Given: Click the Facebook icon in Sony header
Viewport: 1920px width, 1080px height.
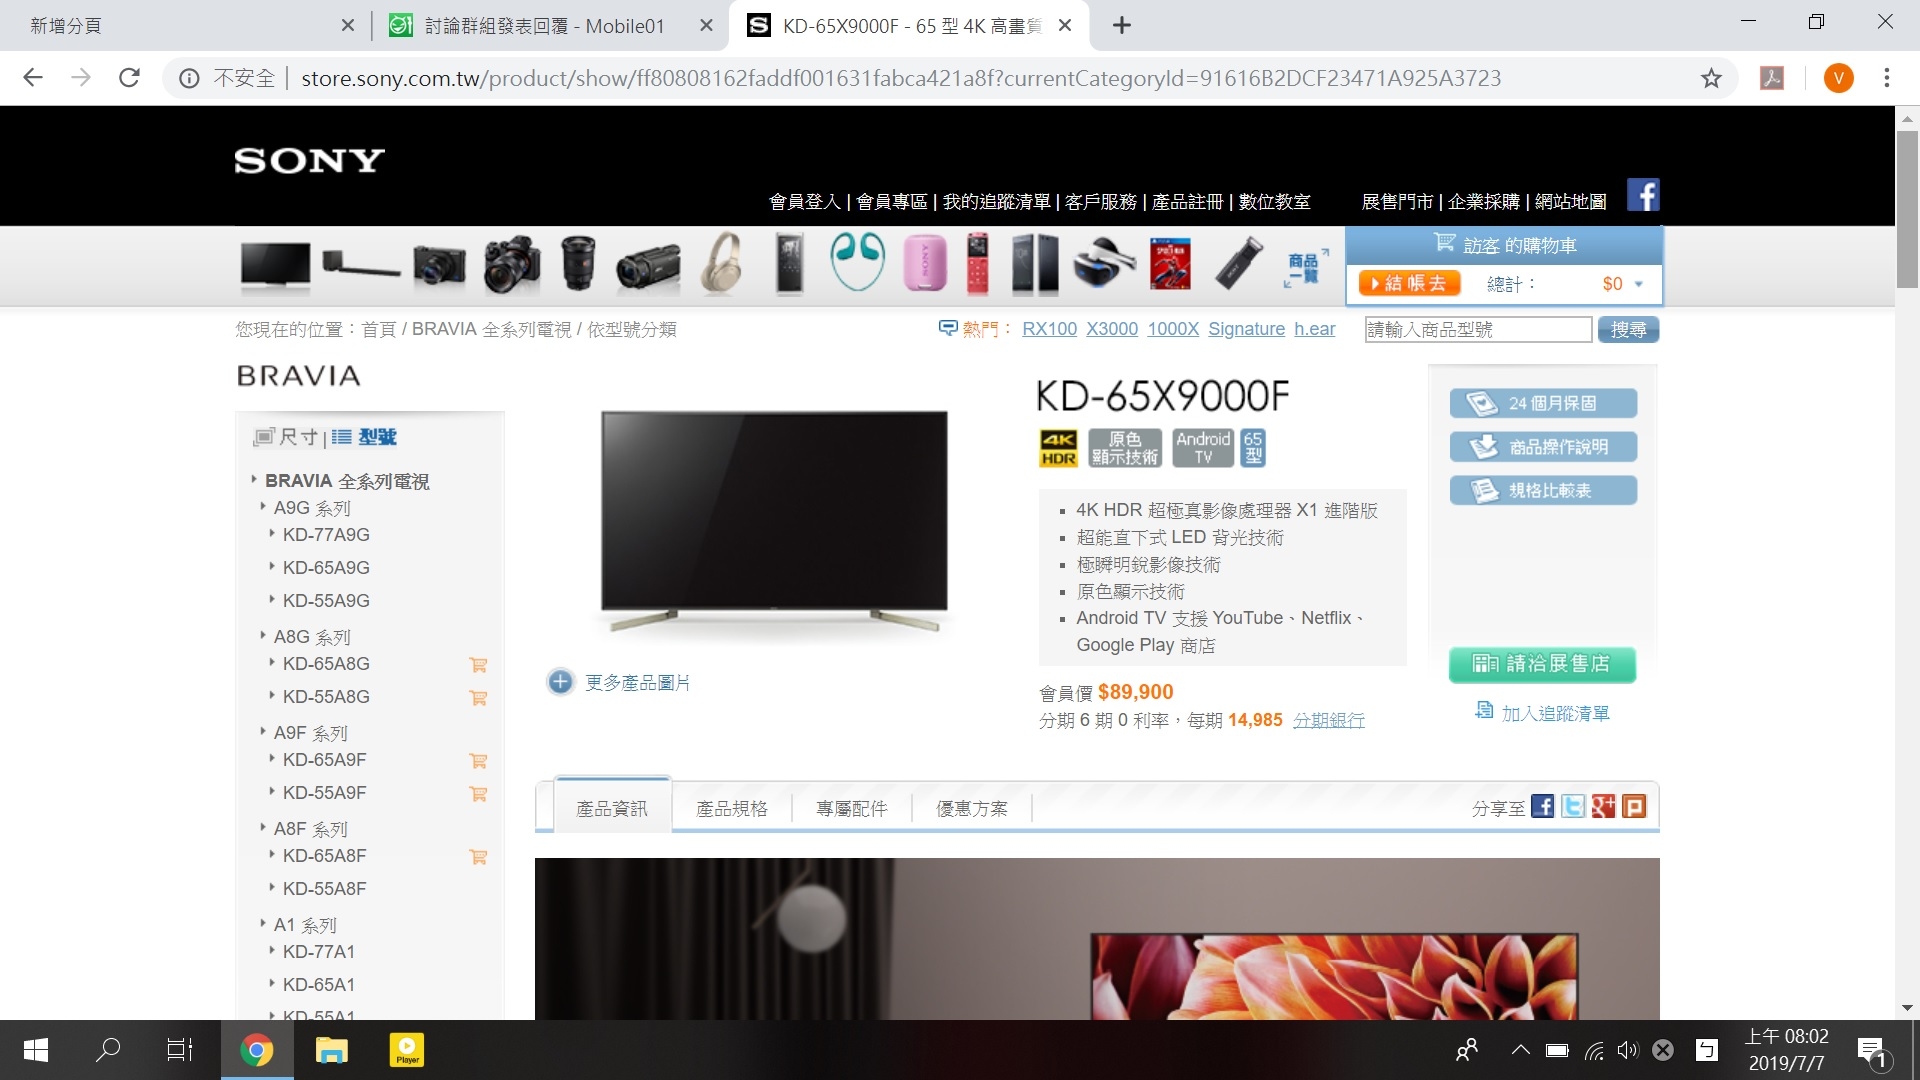Looking at the screenshot, I should 1642,194.
